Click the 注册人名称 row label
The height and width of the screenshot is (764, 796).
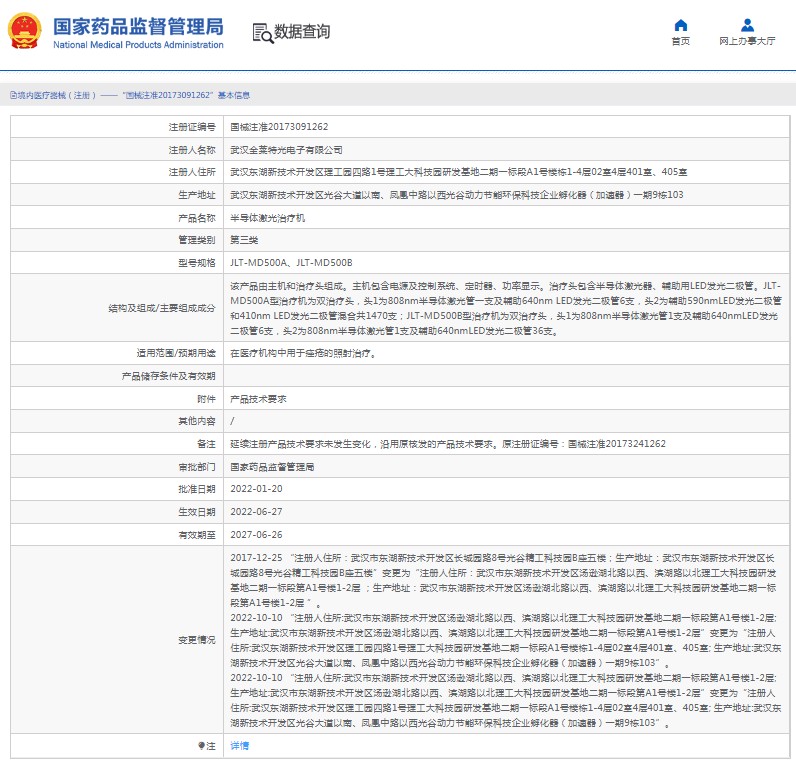(x=192, y=150)
